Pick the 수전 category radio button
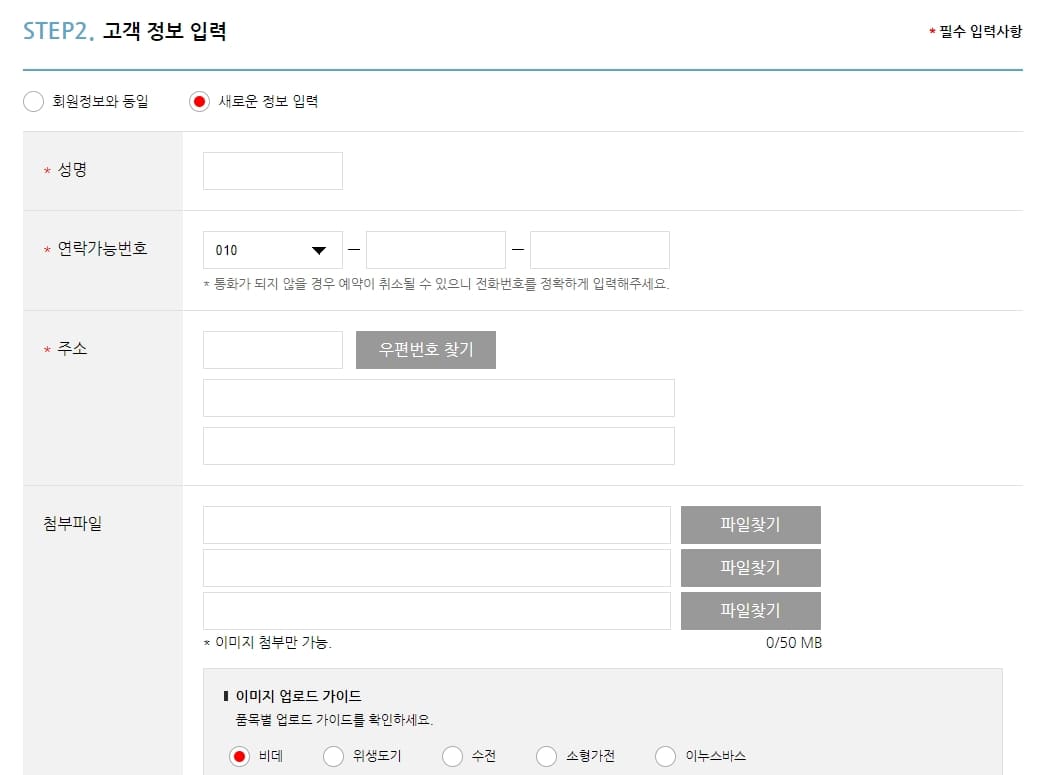This screenshot has width=1048, height=775. click(x=452, y=757)
